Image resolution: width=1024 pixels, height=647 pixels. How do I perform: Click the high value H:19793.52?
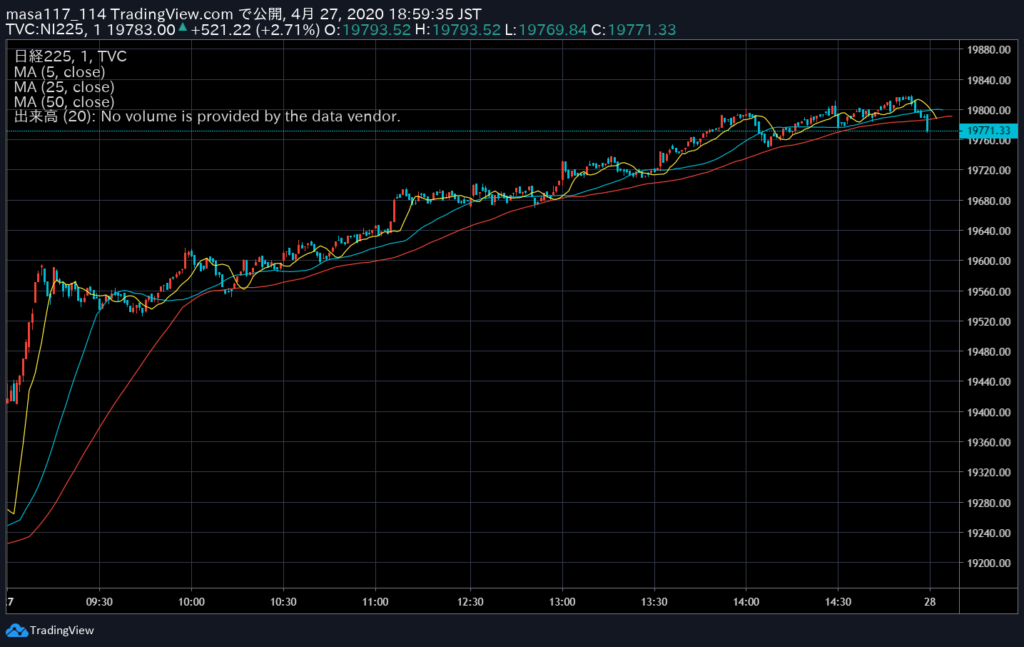(458, 29)
